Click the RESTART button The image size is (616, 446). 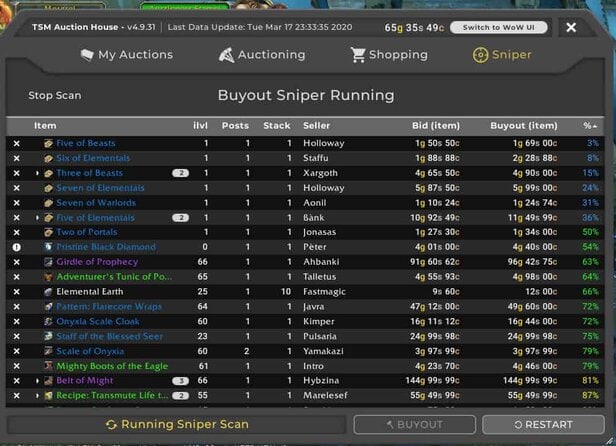(543, 425)
